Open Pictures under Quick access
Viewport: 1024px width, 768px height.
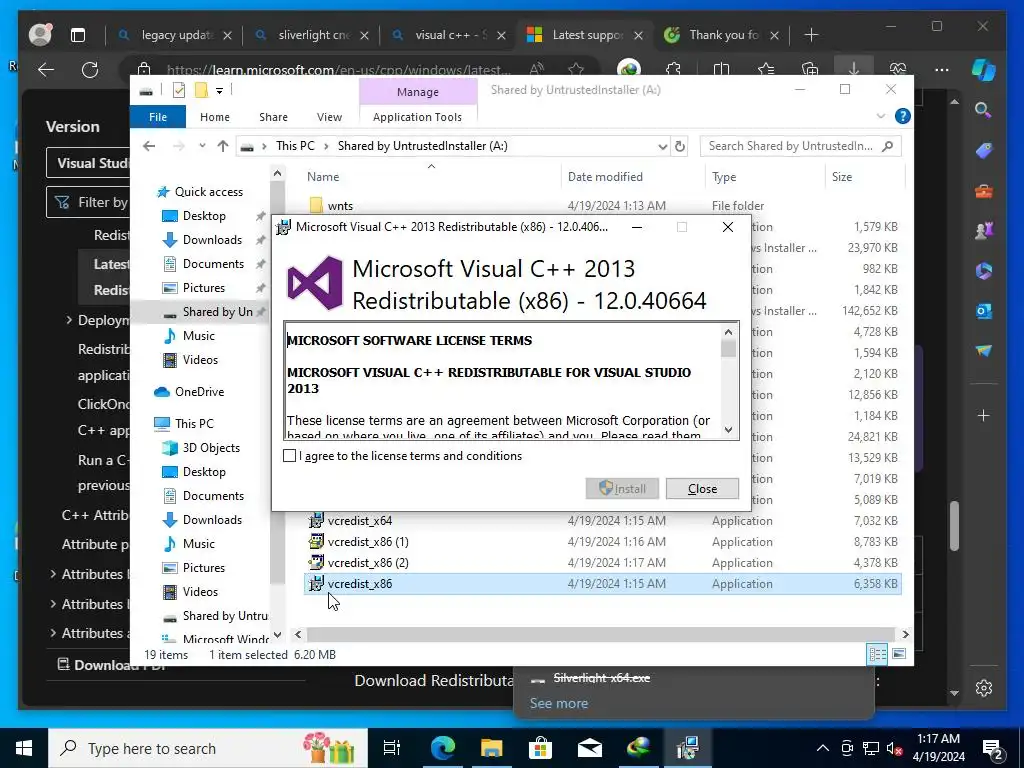pyautogui.click(x=204, y=288)
